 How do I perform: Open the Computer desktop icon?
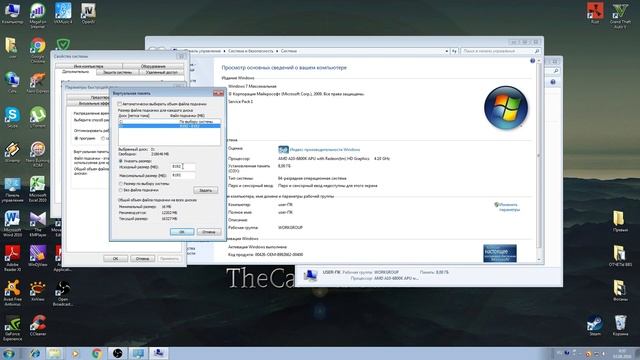12,13
